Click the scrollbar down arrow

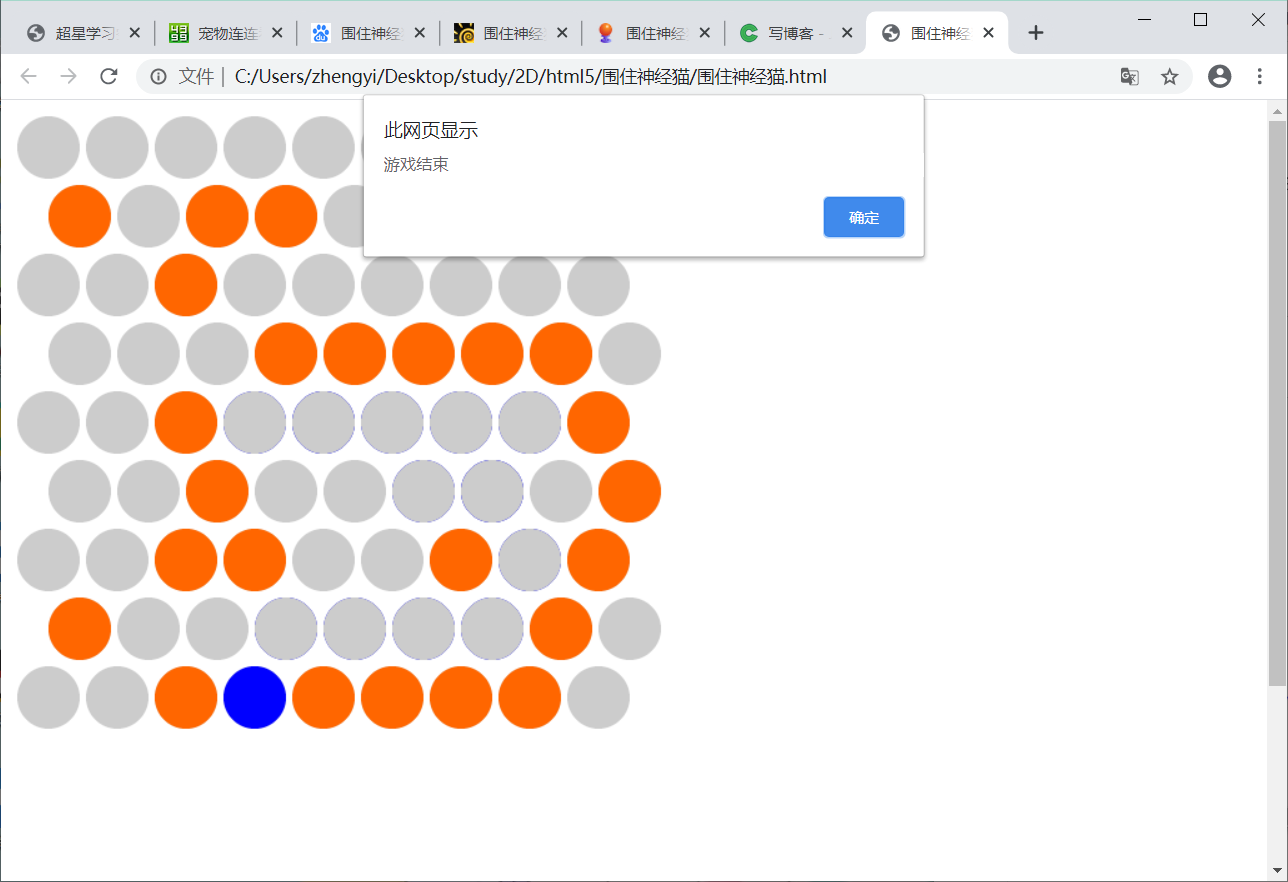pos(1277,869)
